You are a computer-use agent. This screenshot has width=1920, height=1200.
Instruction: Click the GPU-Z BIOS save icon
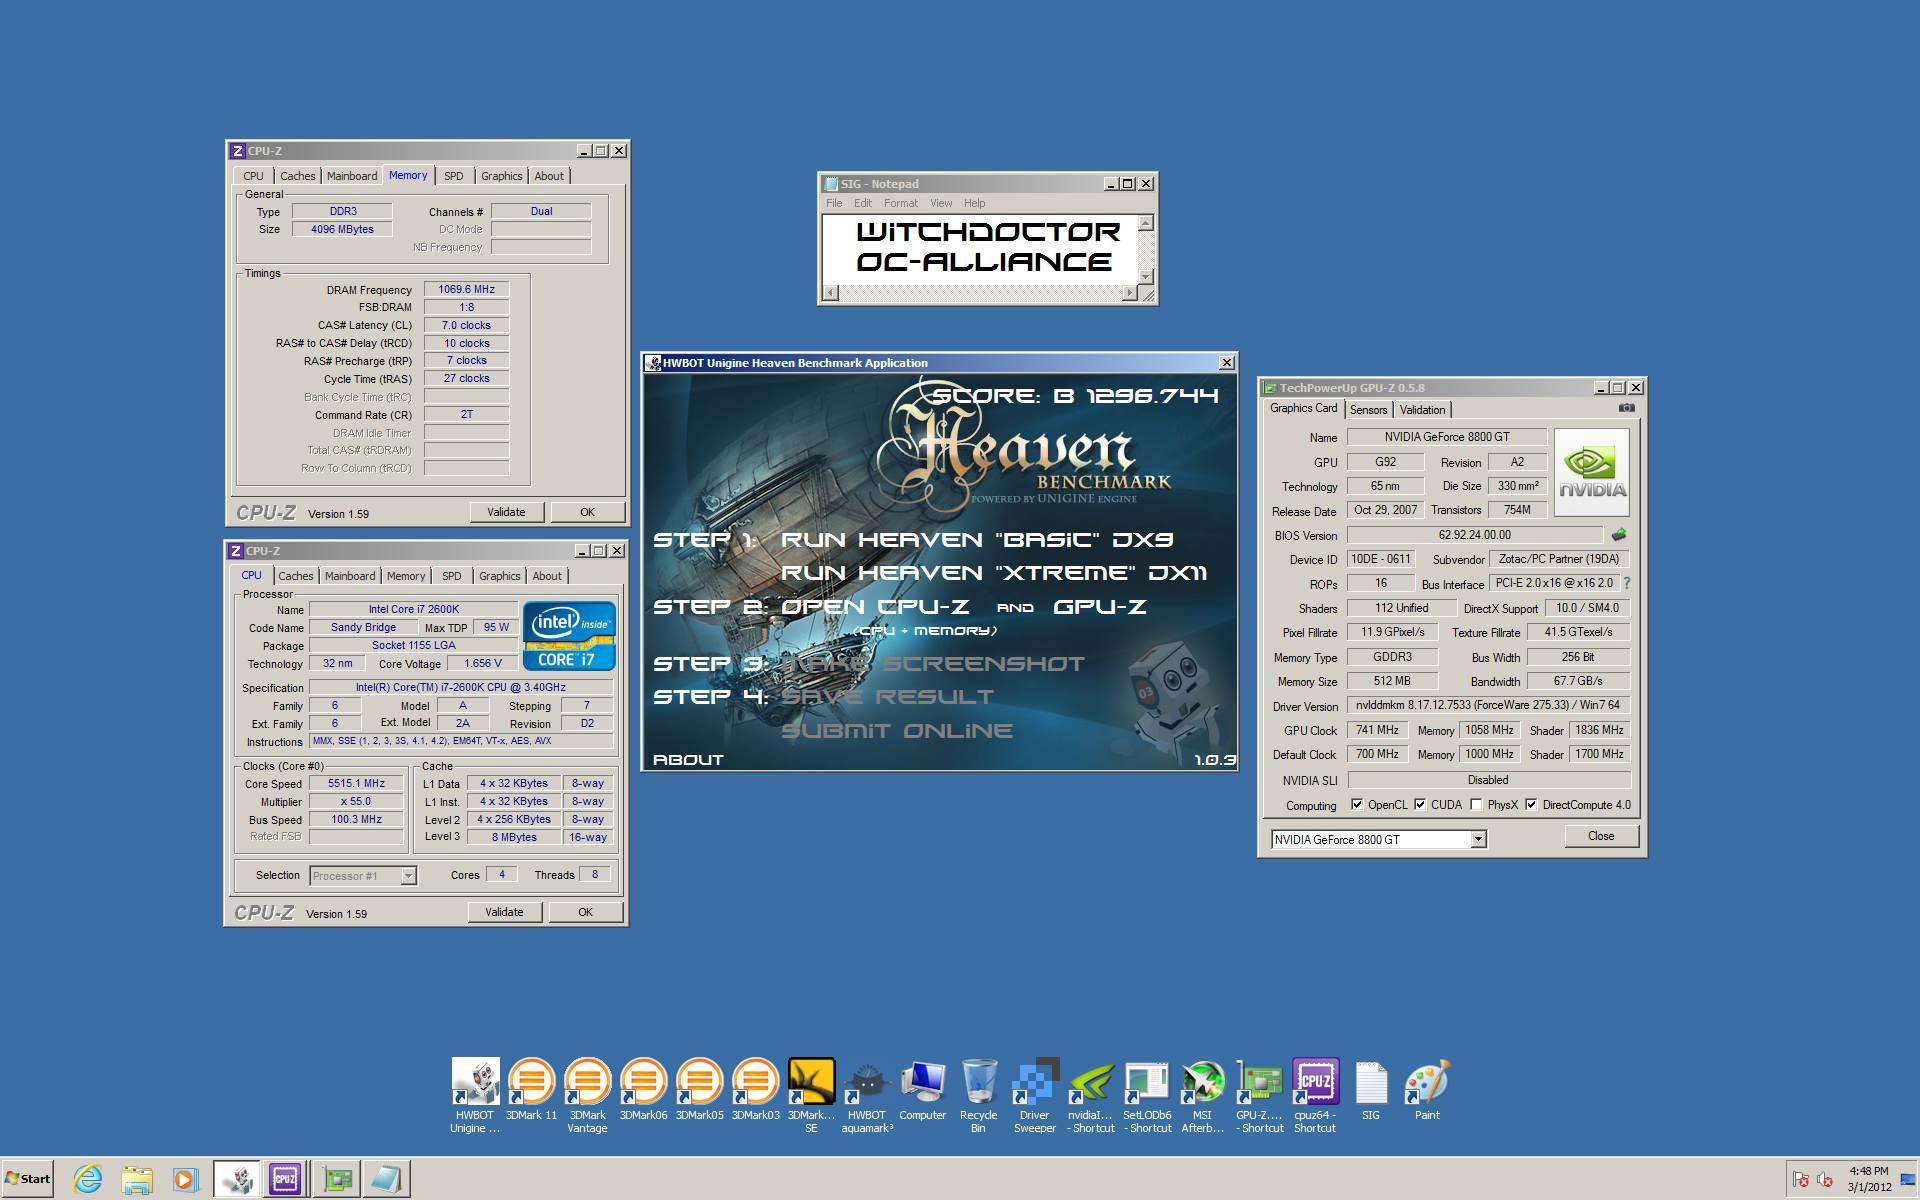tap(1619, 535)
